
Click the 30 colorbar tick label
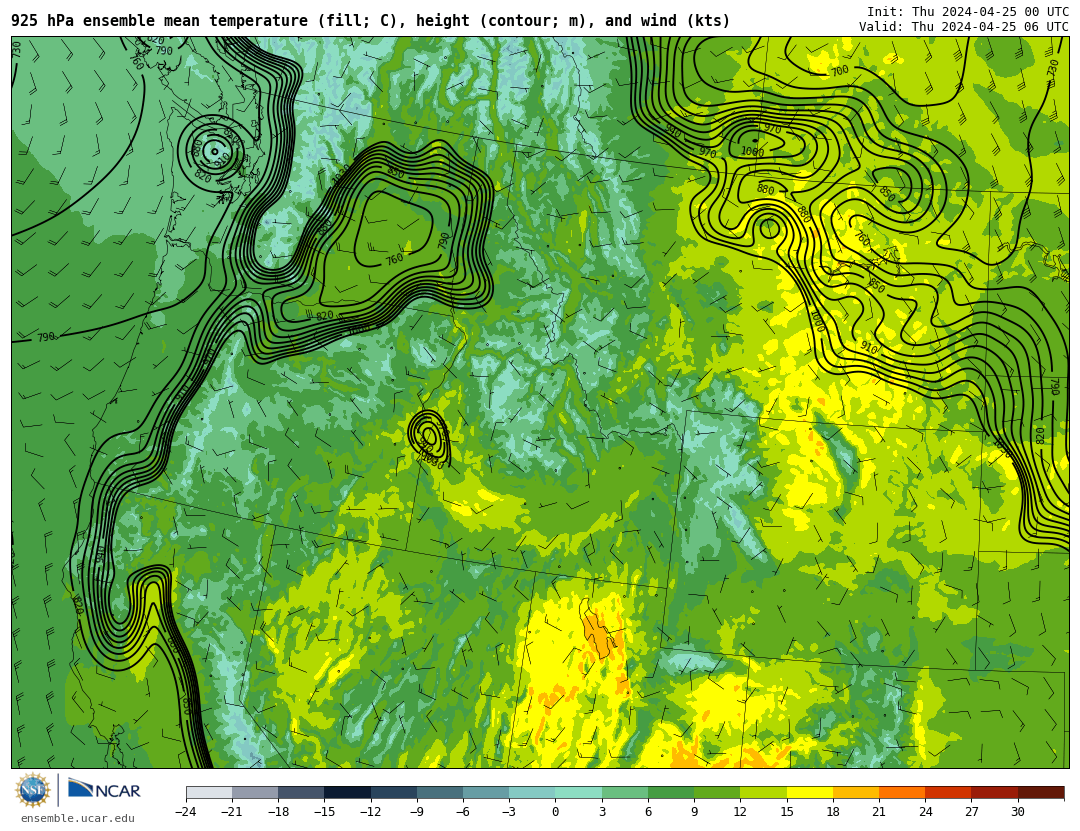click(x=1017, y=812)
